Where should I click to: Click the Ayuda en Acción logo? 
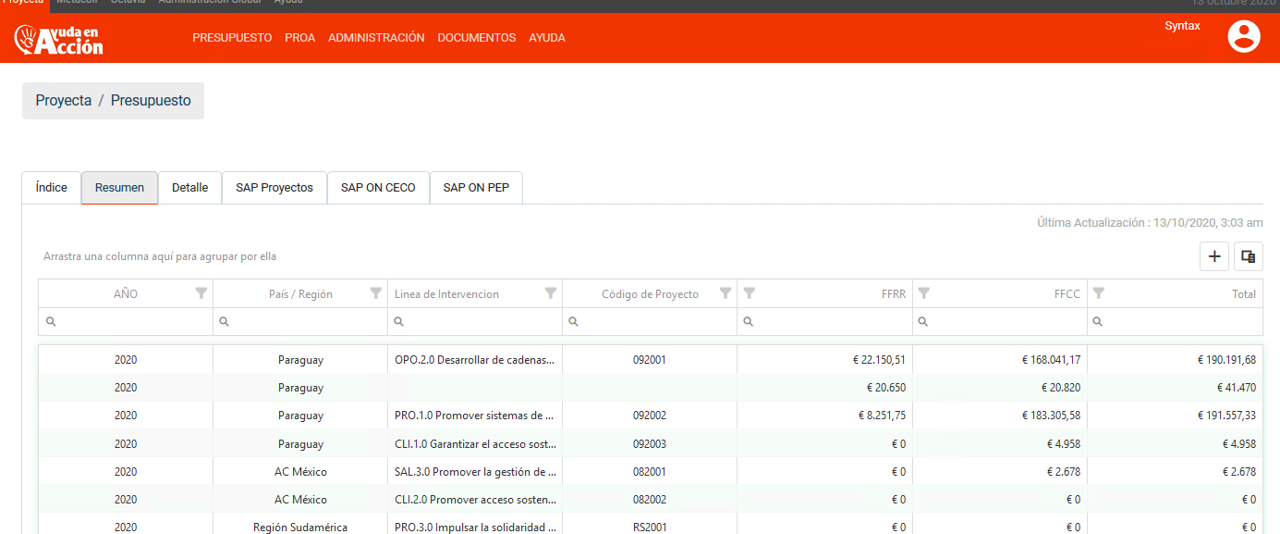point(59,39)
